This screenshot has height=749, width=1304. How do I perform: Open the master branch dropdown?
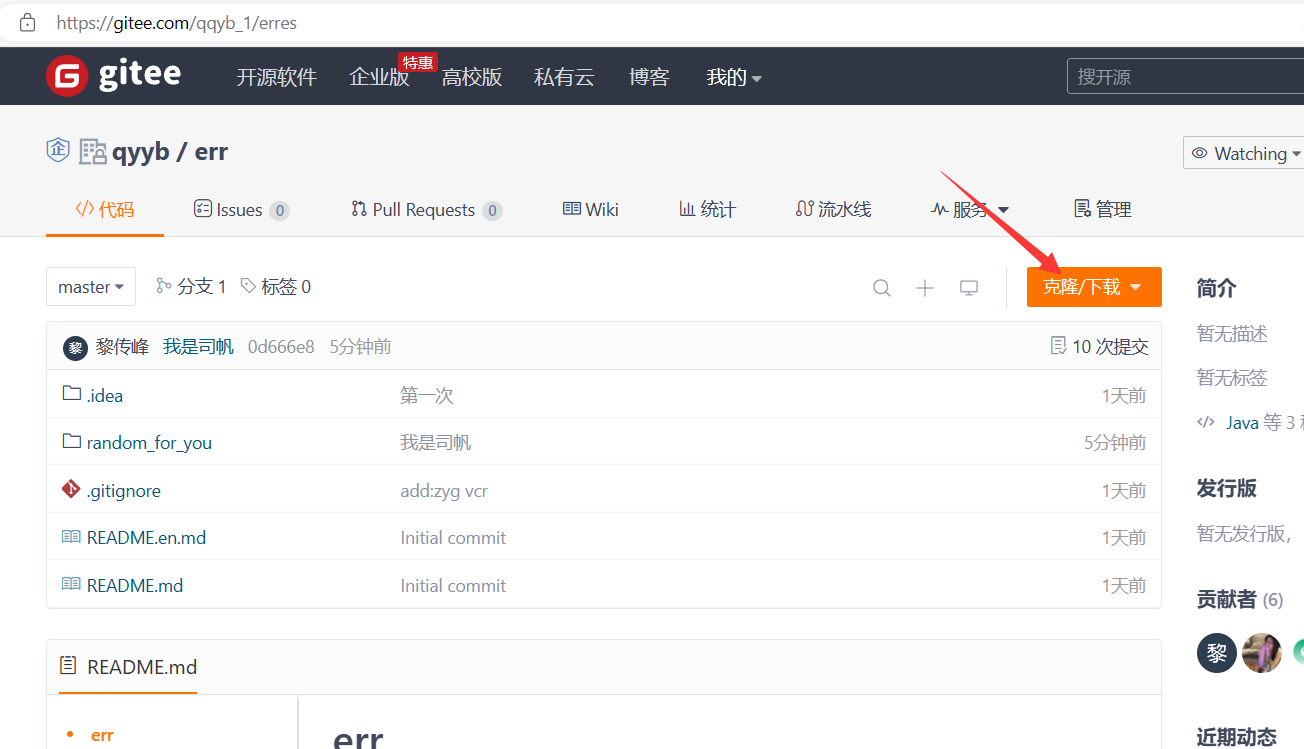(x=91, y=287)
